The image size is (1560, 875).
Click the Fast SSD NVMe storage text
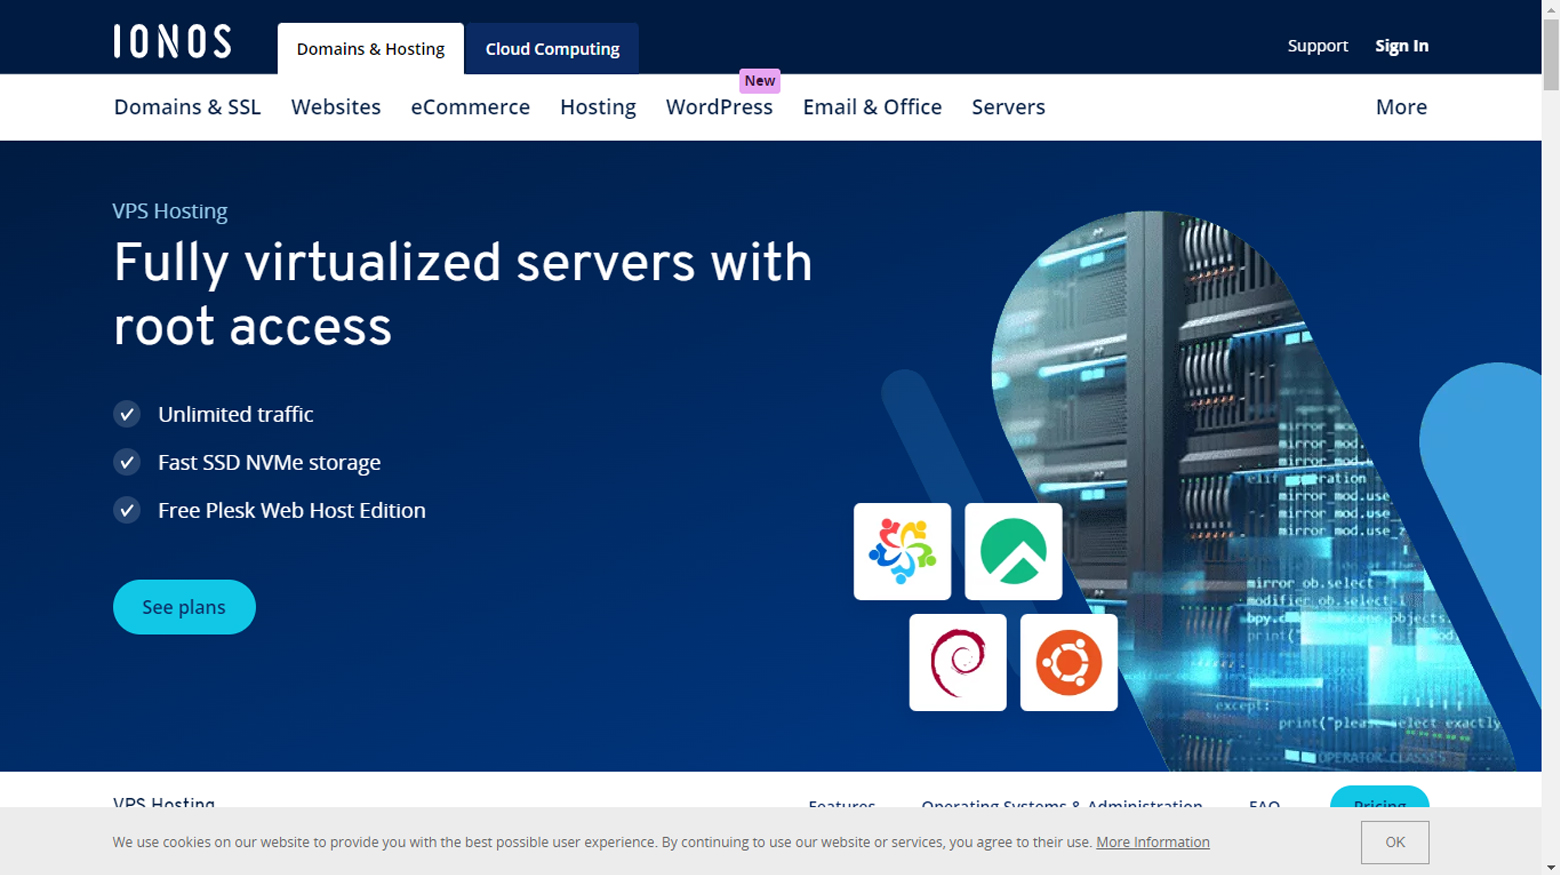tap(269, 462)
